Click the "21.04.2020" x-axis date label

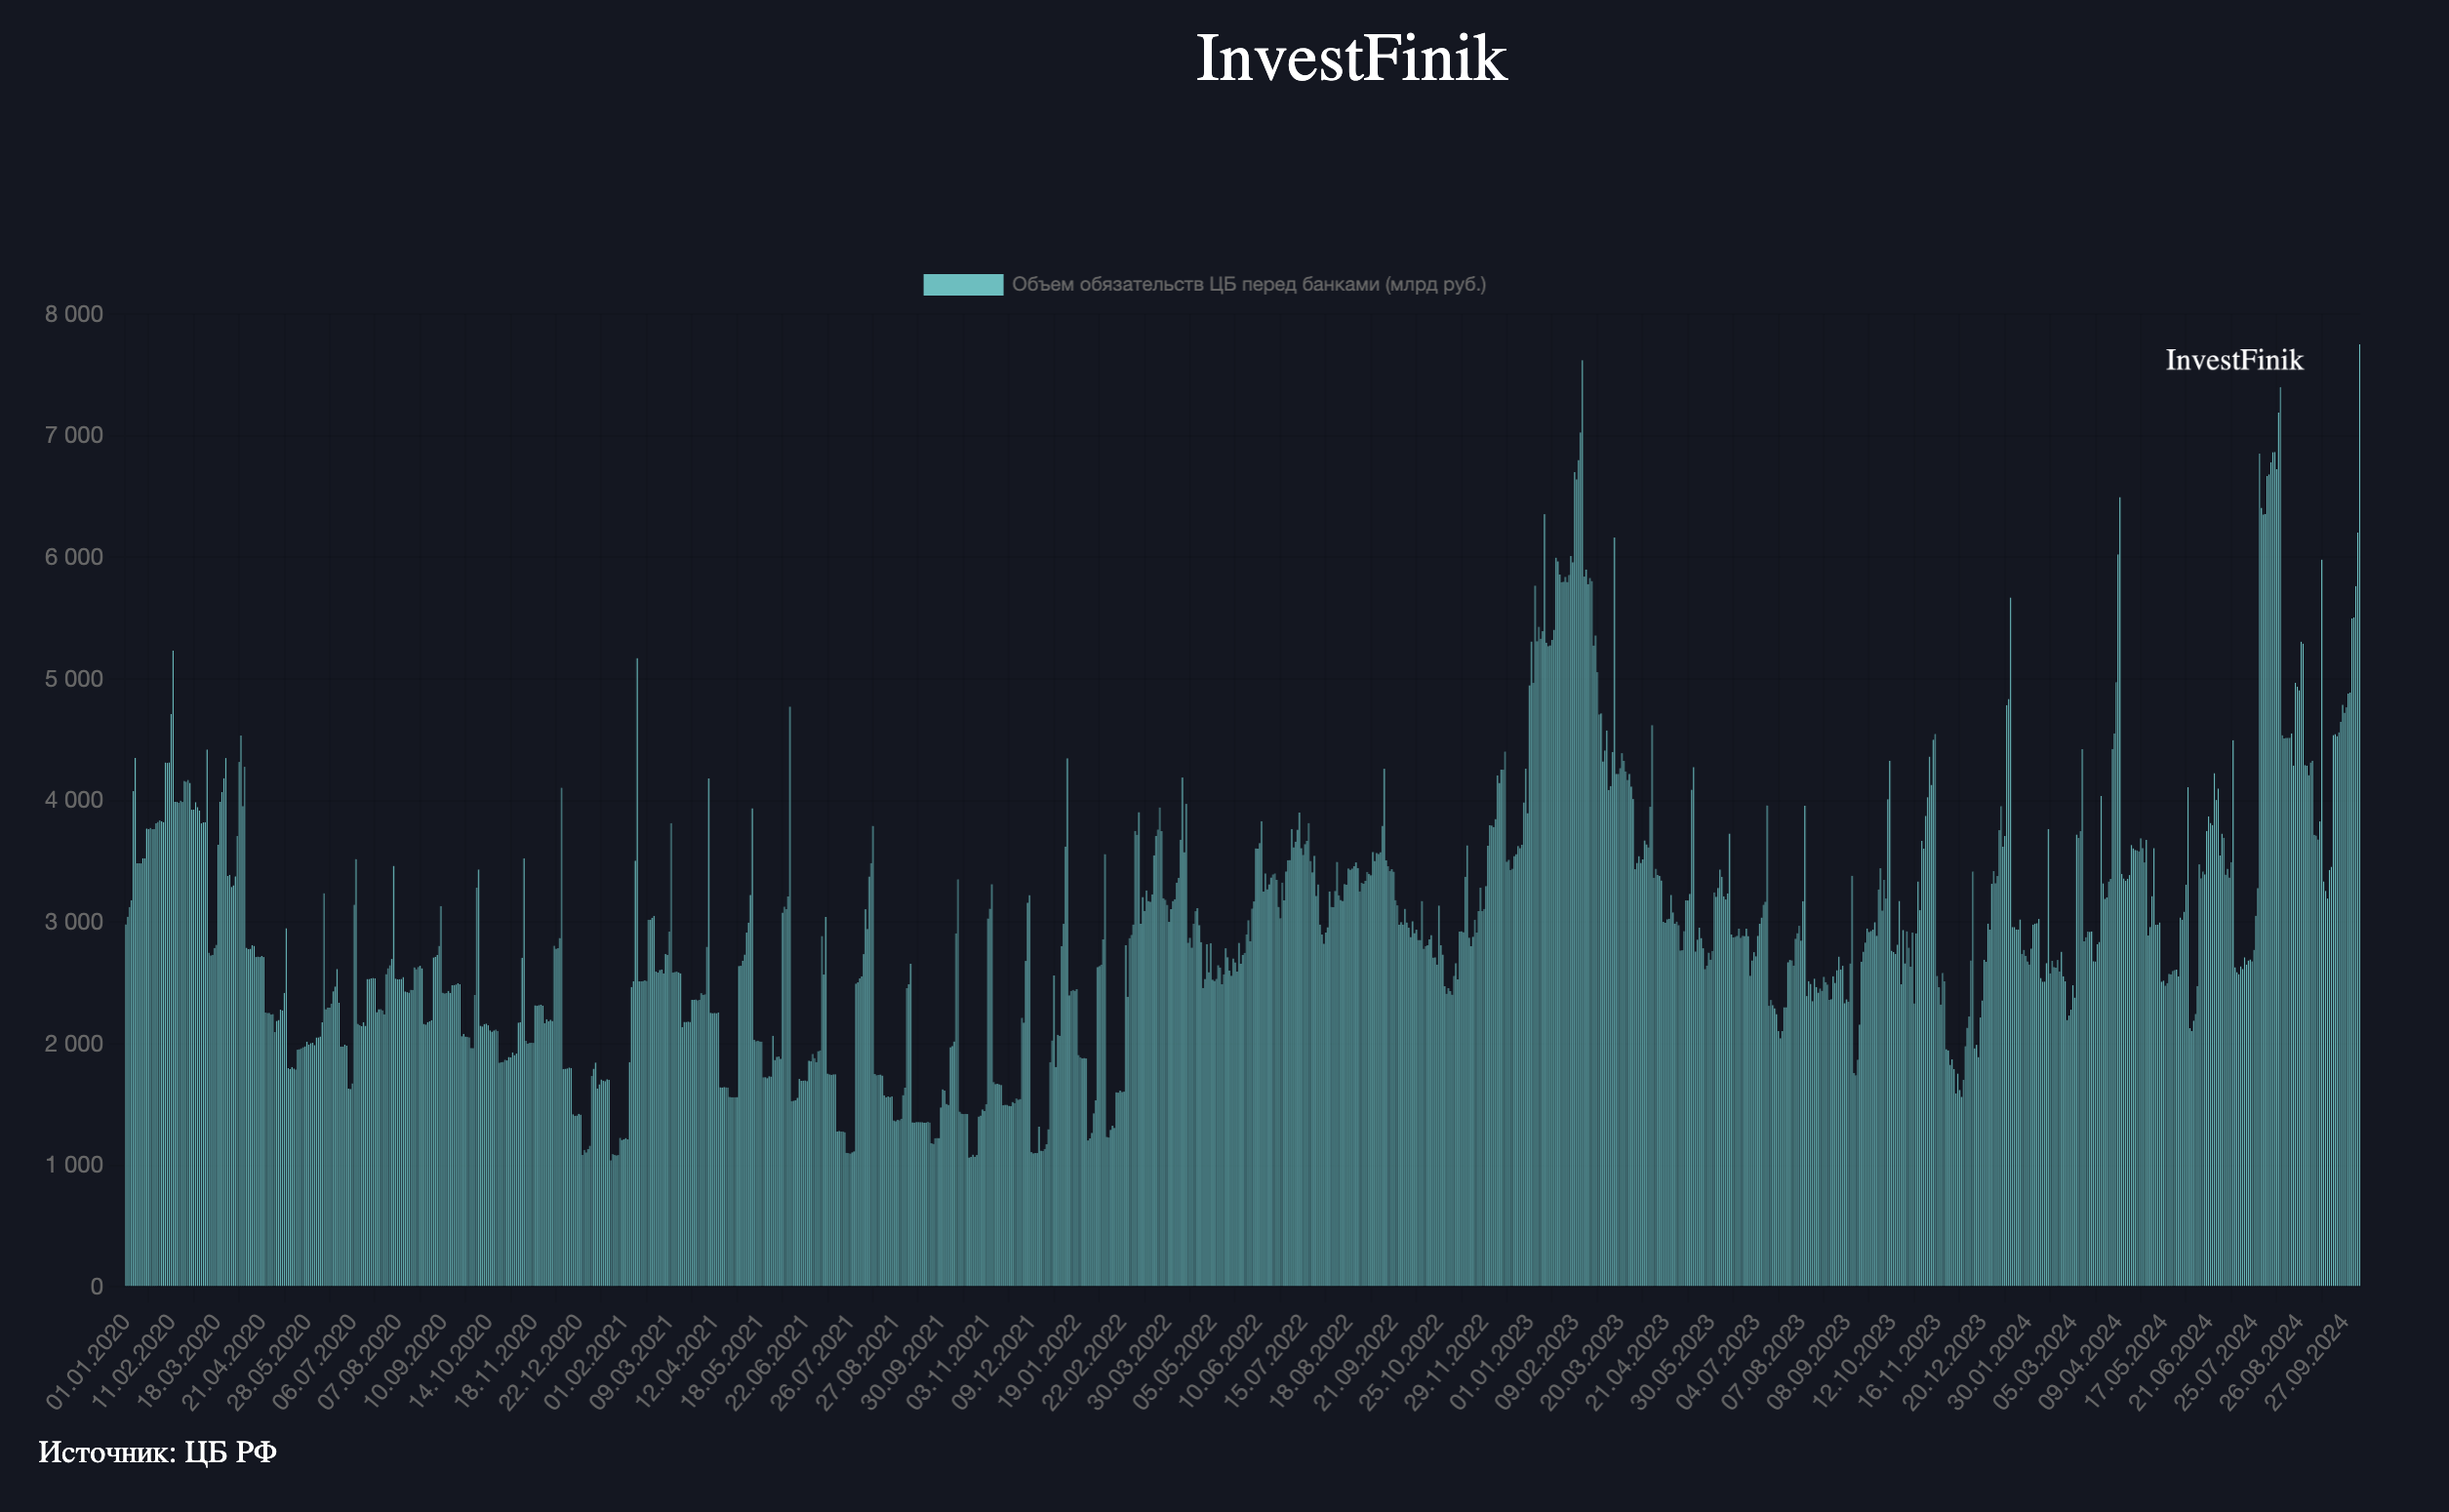(224, 1362)
